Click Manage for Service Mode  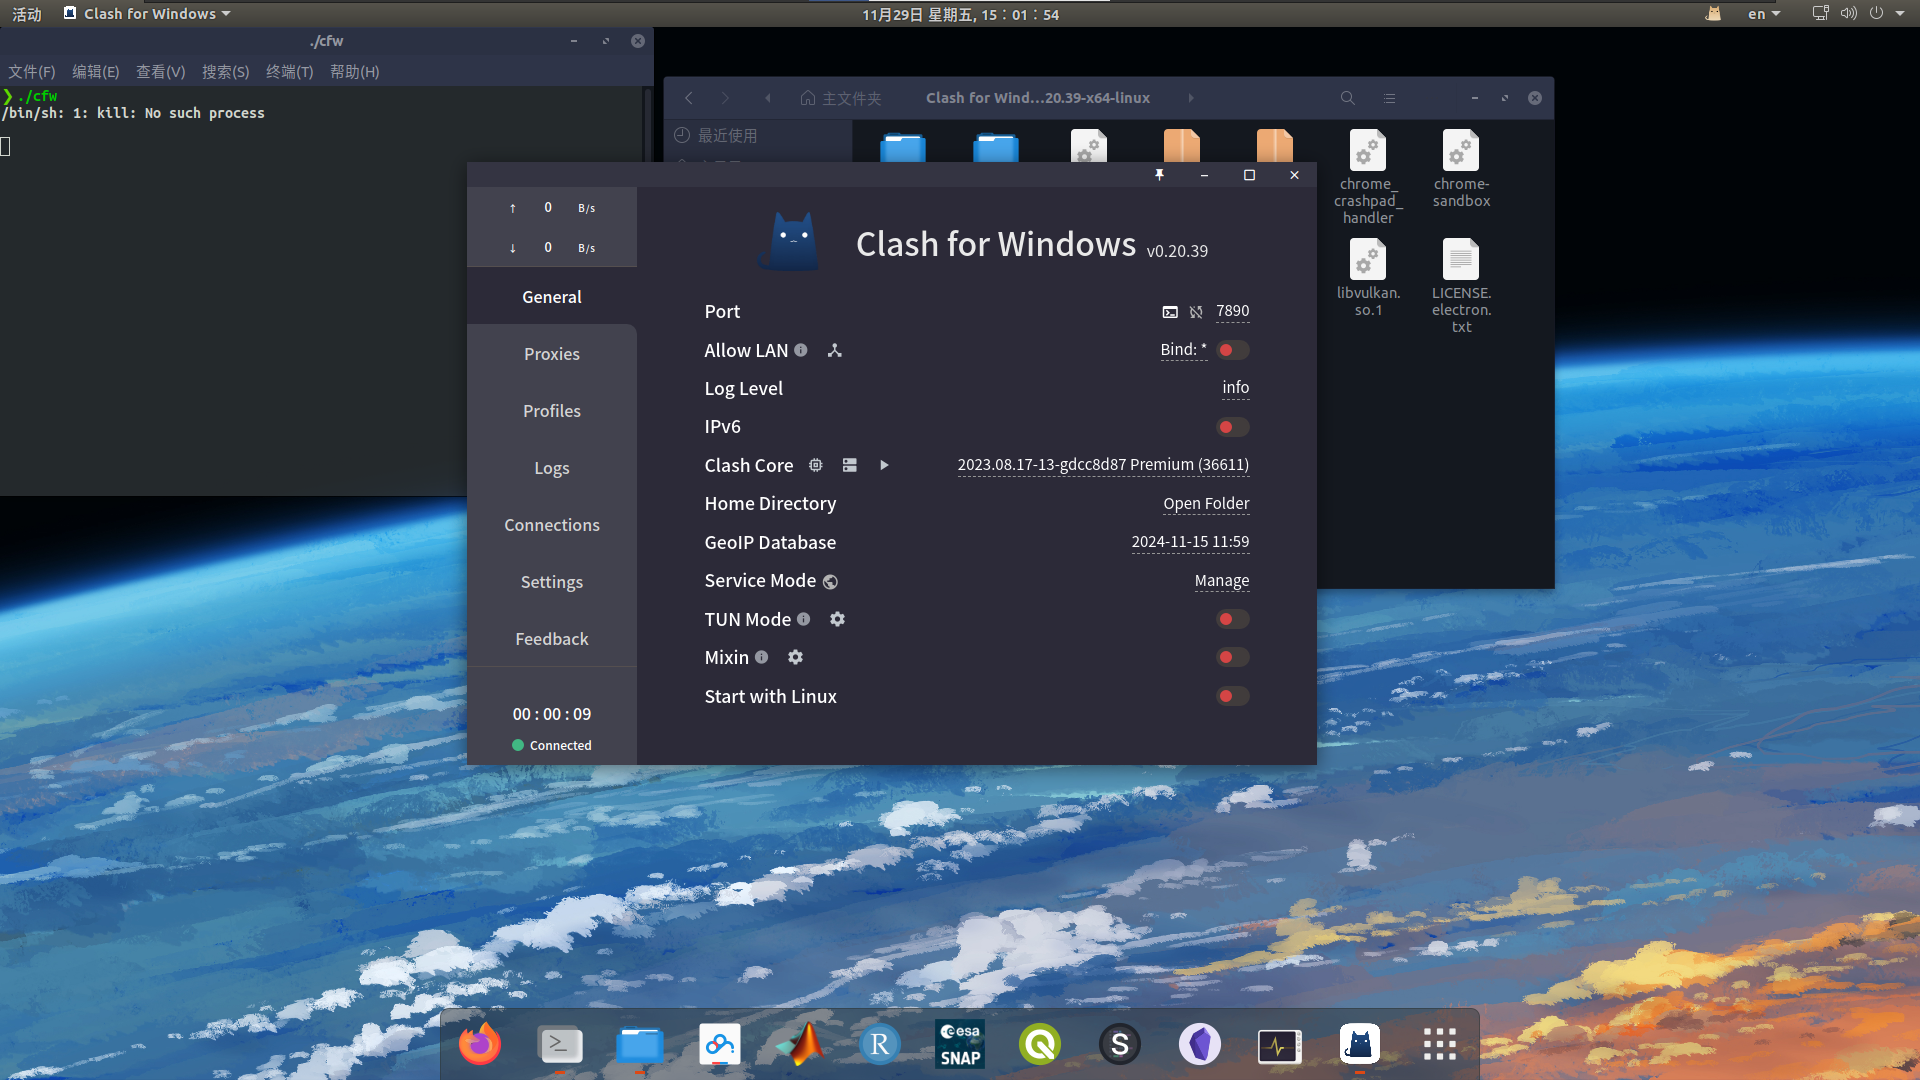[x=1222, y=581]
